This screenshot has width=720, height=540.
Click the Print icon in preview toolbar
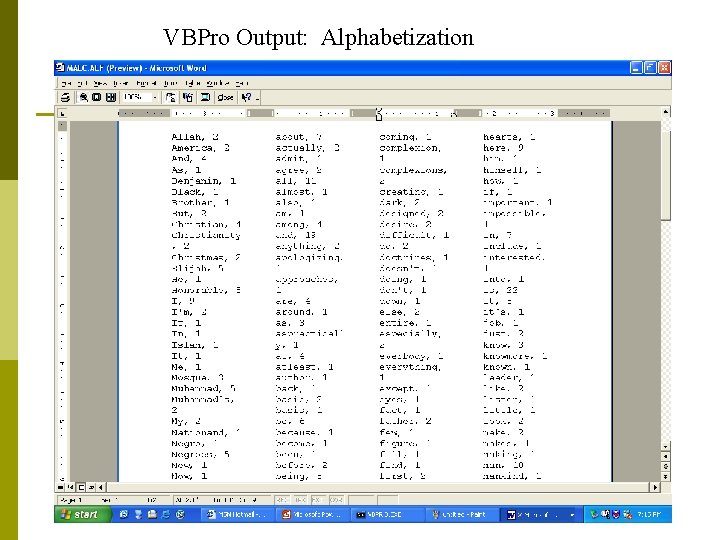pos(65,97)
